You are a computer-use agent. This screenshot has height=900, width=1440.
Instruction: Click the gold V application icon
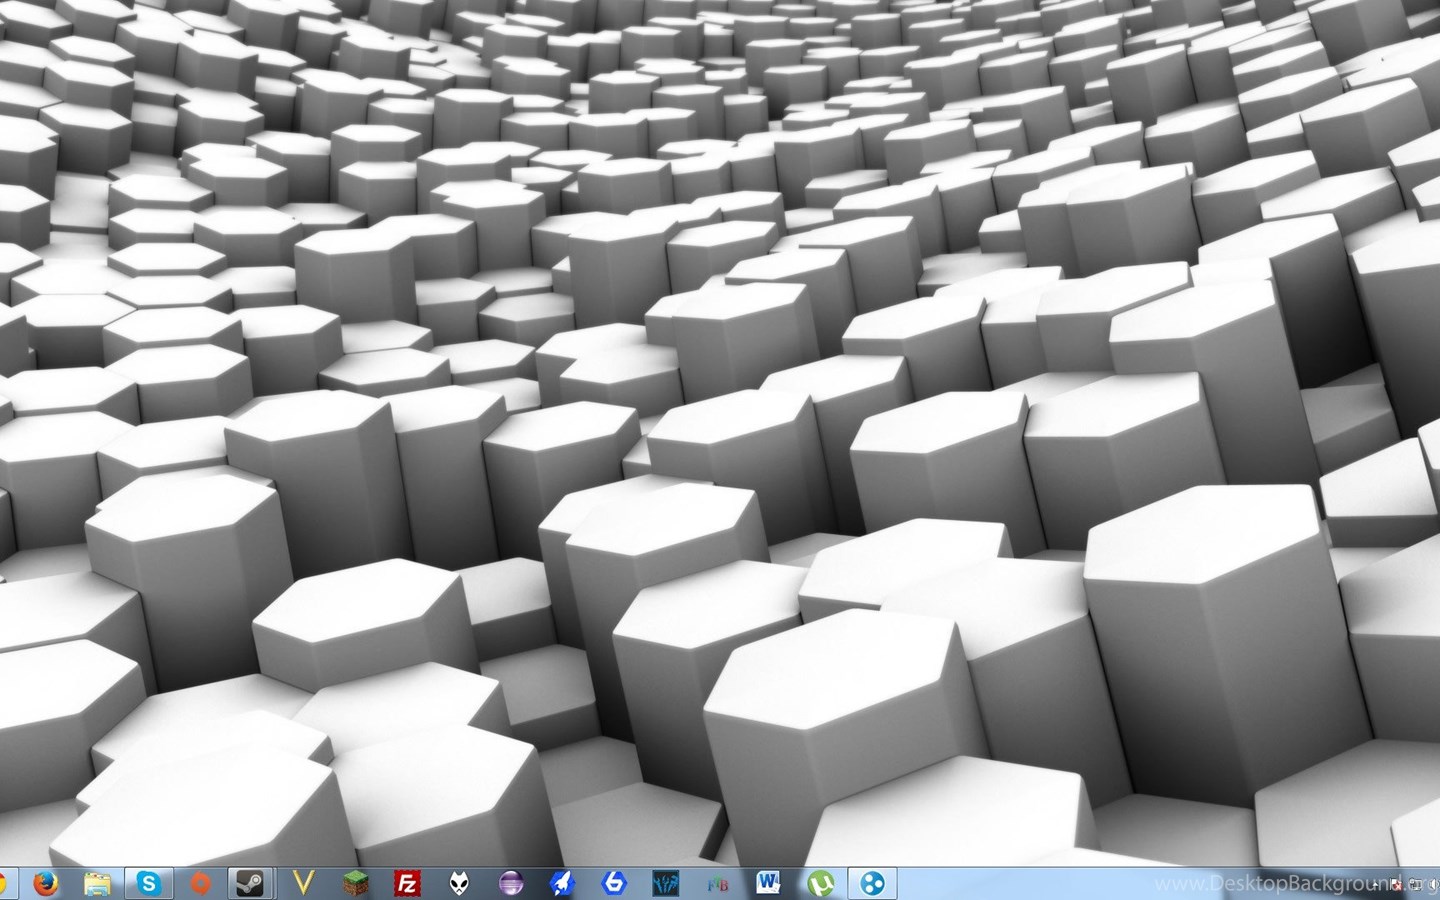pos(304,884)
